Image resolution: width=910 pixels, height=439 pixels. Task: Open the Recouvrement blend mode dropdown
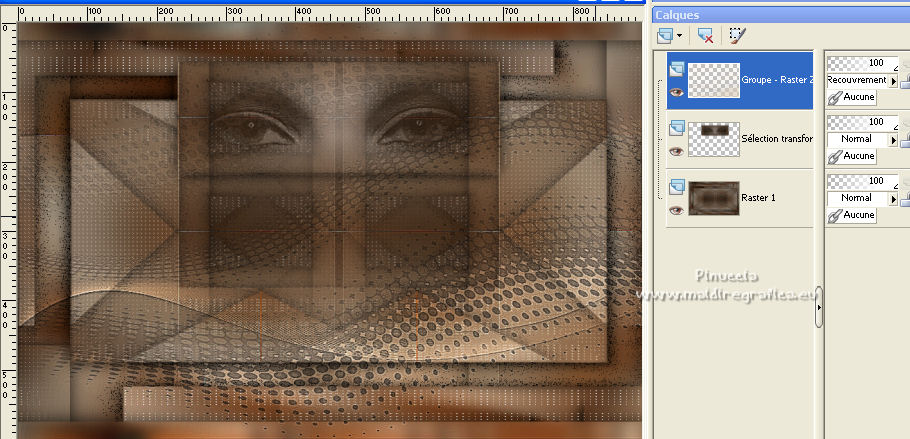[894, 81]
